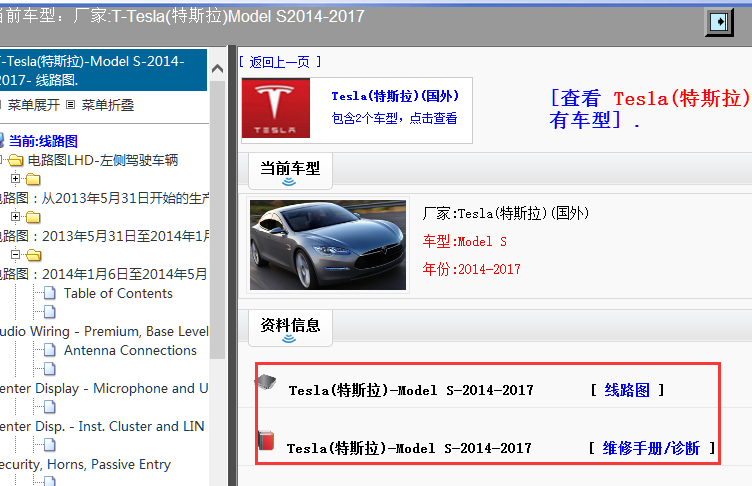This screenshot has width=752, height=486.
Task: Click page icon above Center Display - Microphone
Action: click(49, 369)
